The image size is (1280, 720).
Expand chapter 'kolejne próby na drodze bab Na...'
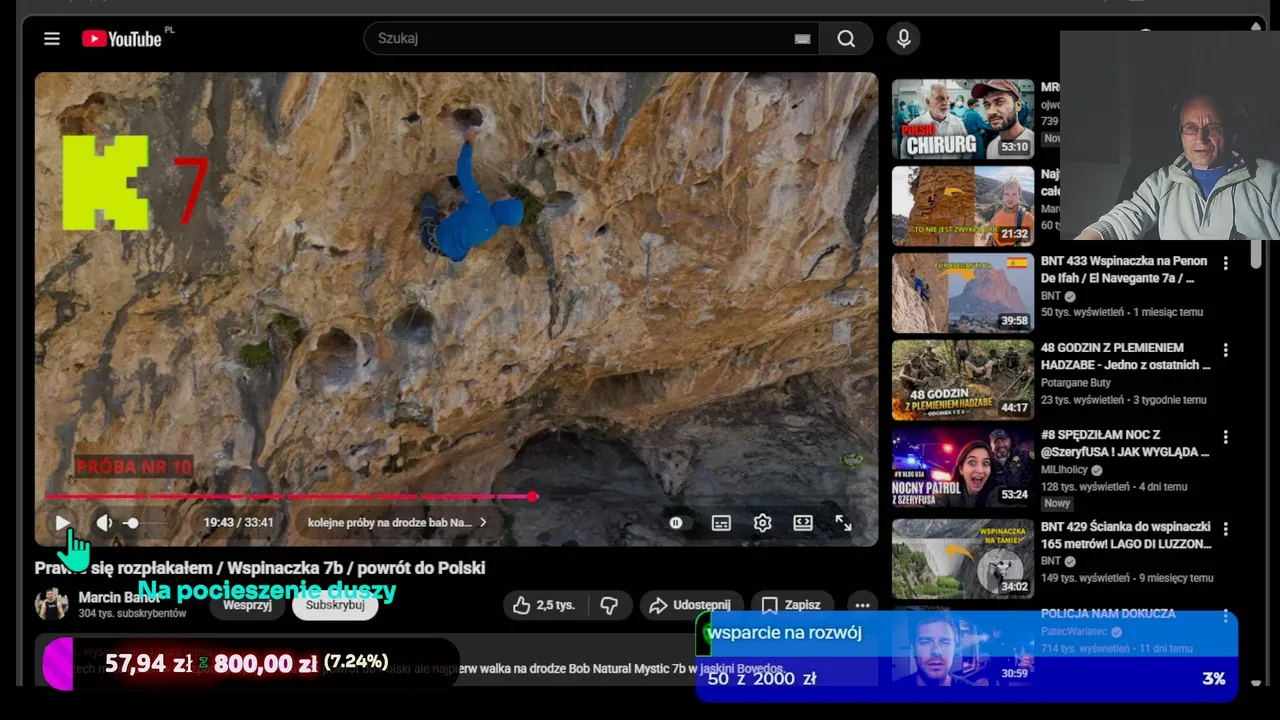(397, 522)
